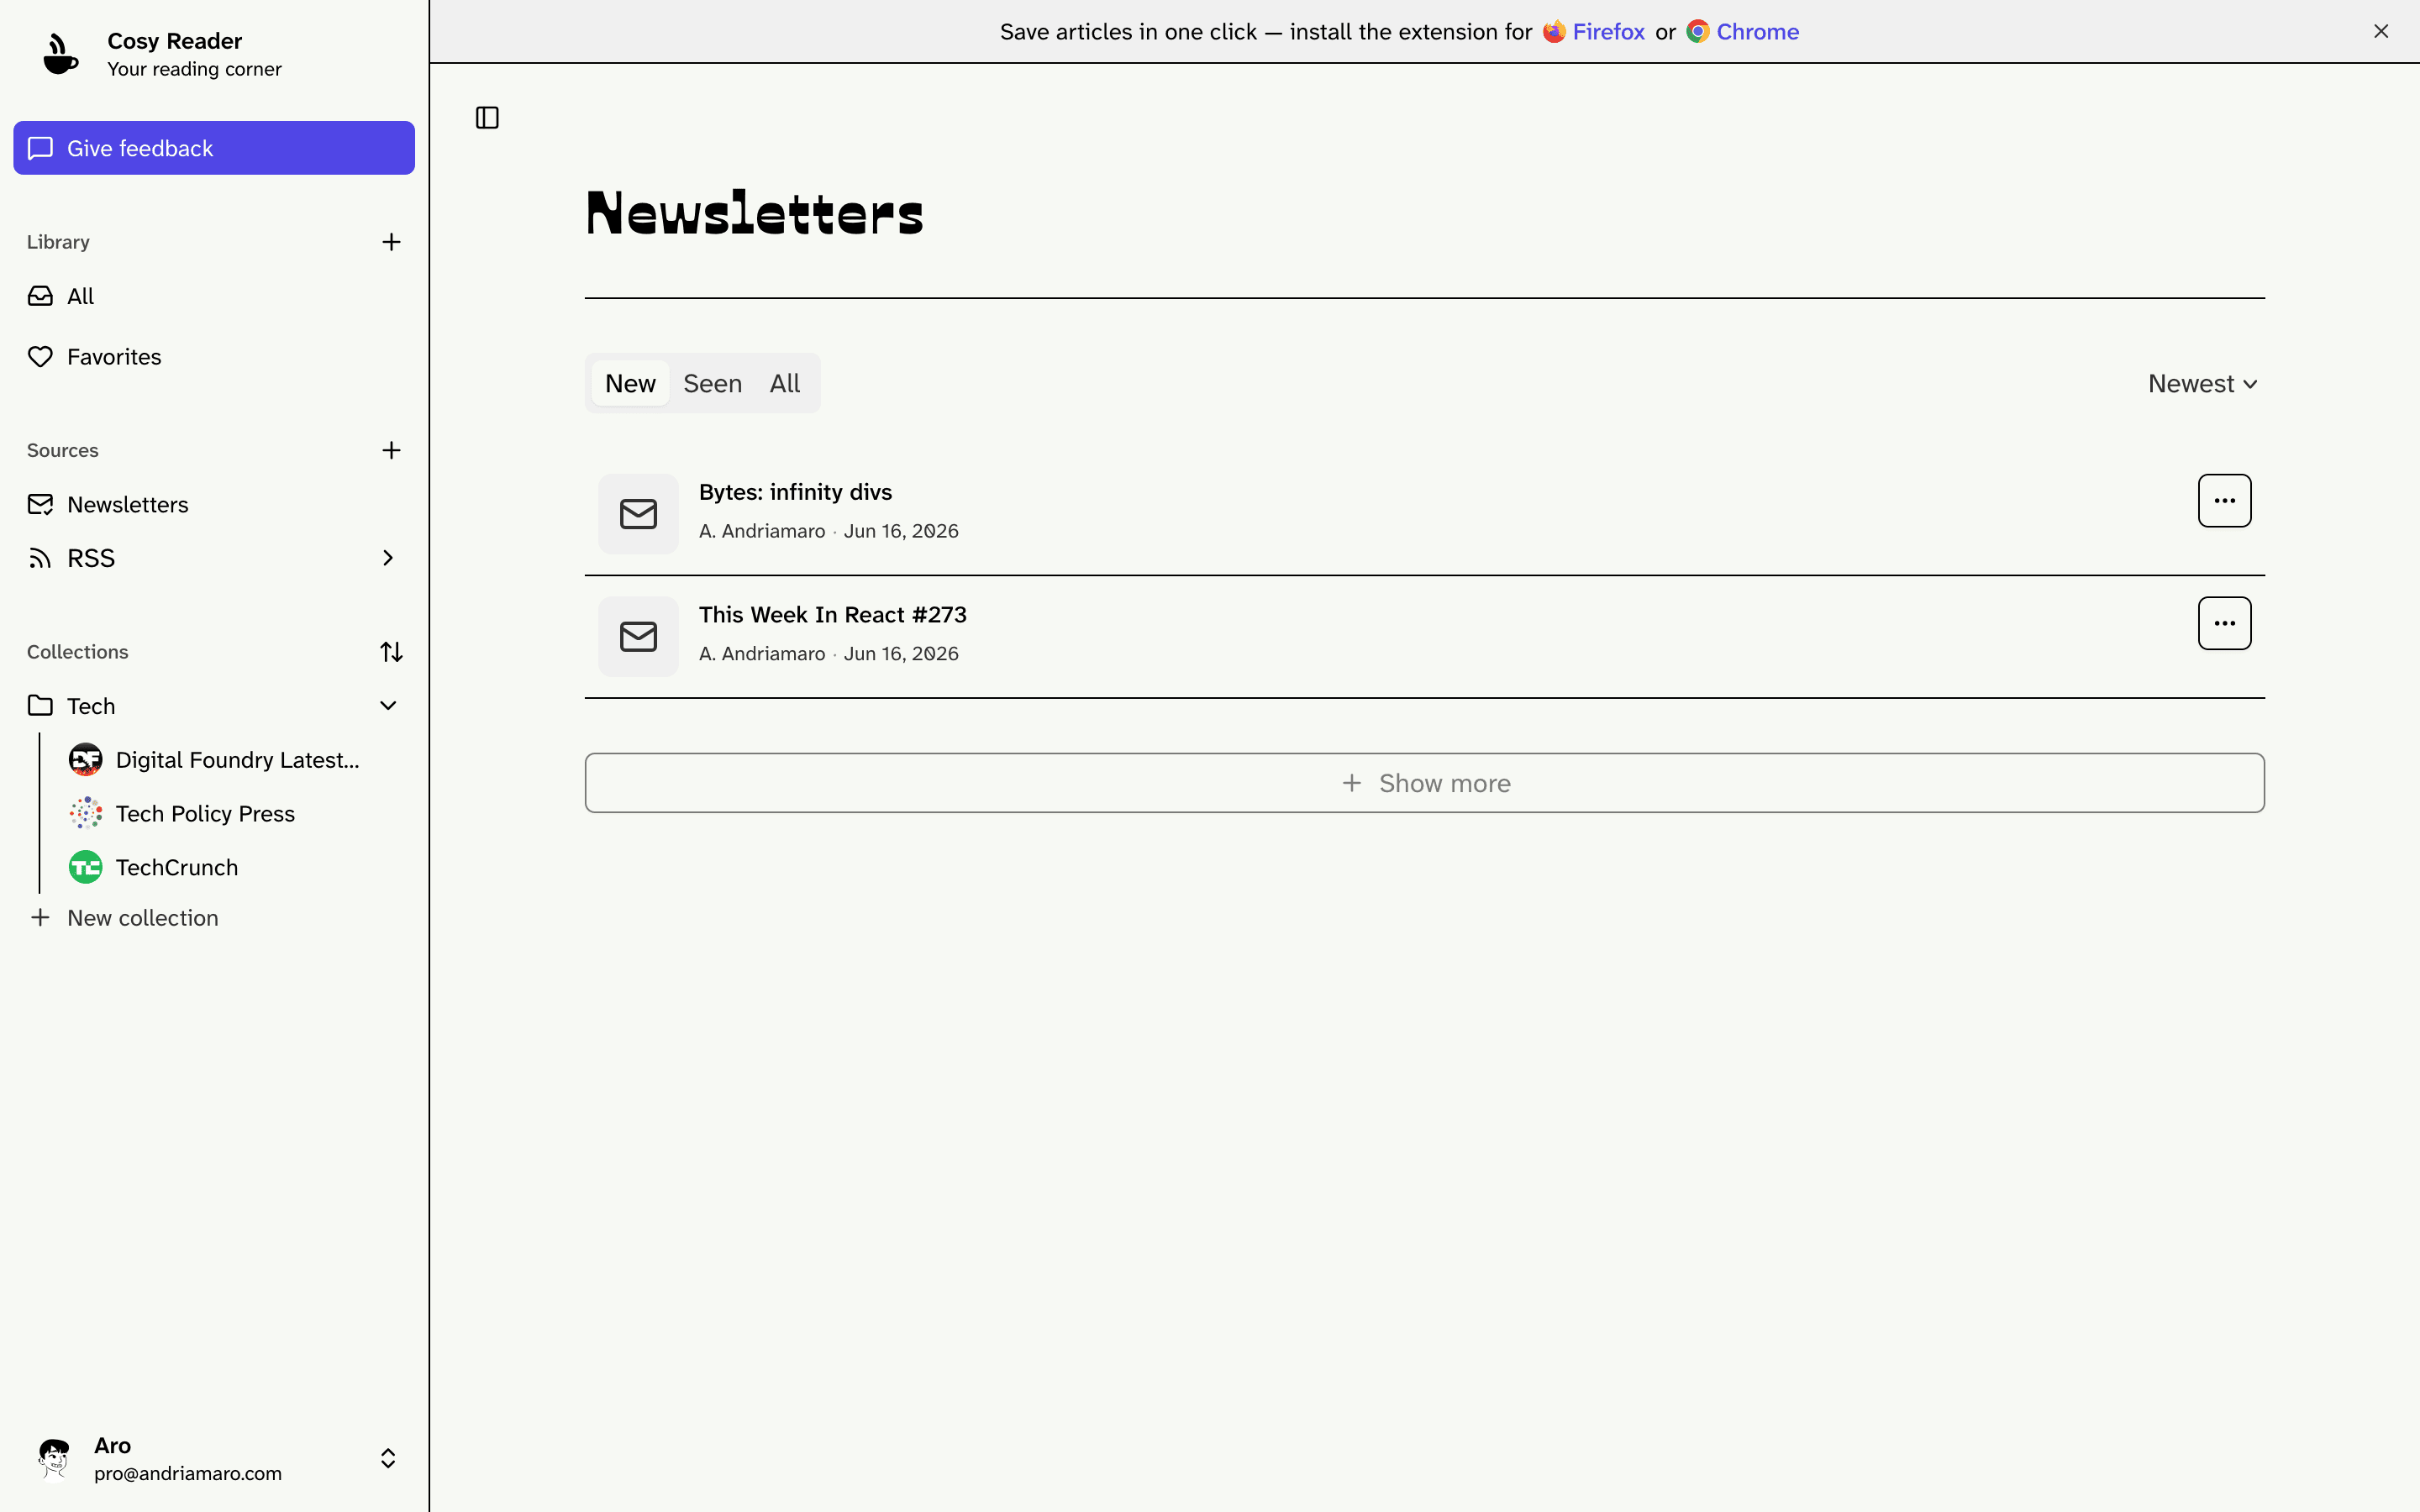The width and height of the screenshot is (2420, 1512).
Task: Click the Tech Policy Press feed icon
Action: pyautogui.click(x=85, y=814)
